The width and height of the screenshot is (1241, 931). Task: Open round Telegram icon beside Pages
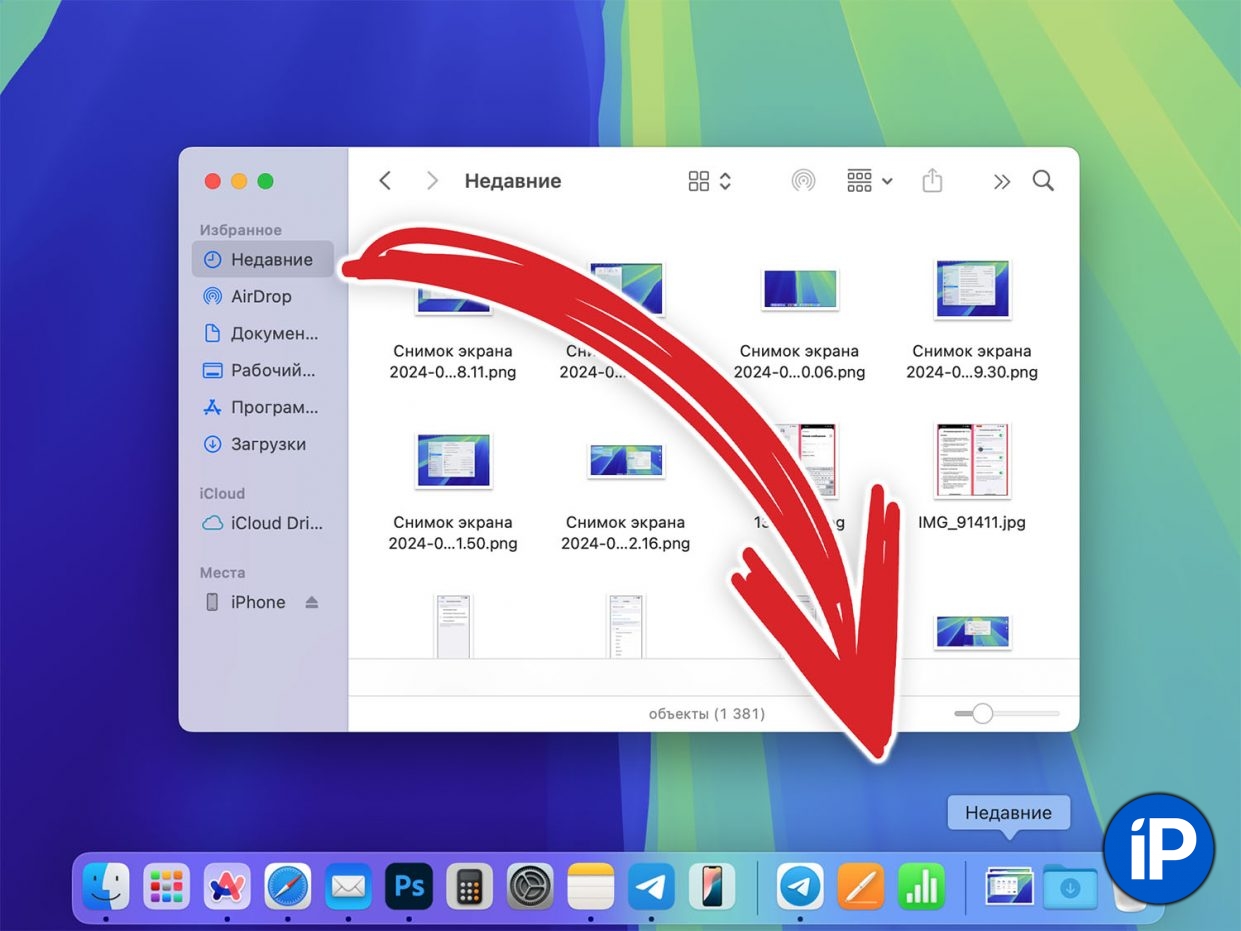coord(801,885)
